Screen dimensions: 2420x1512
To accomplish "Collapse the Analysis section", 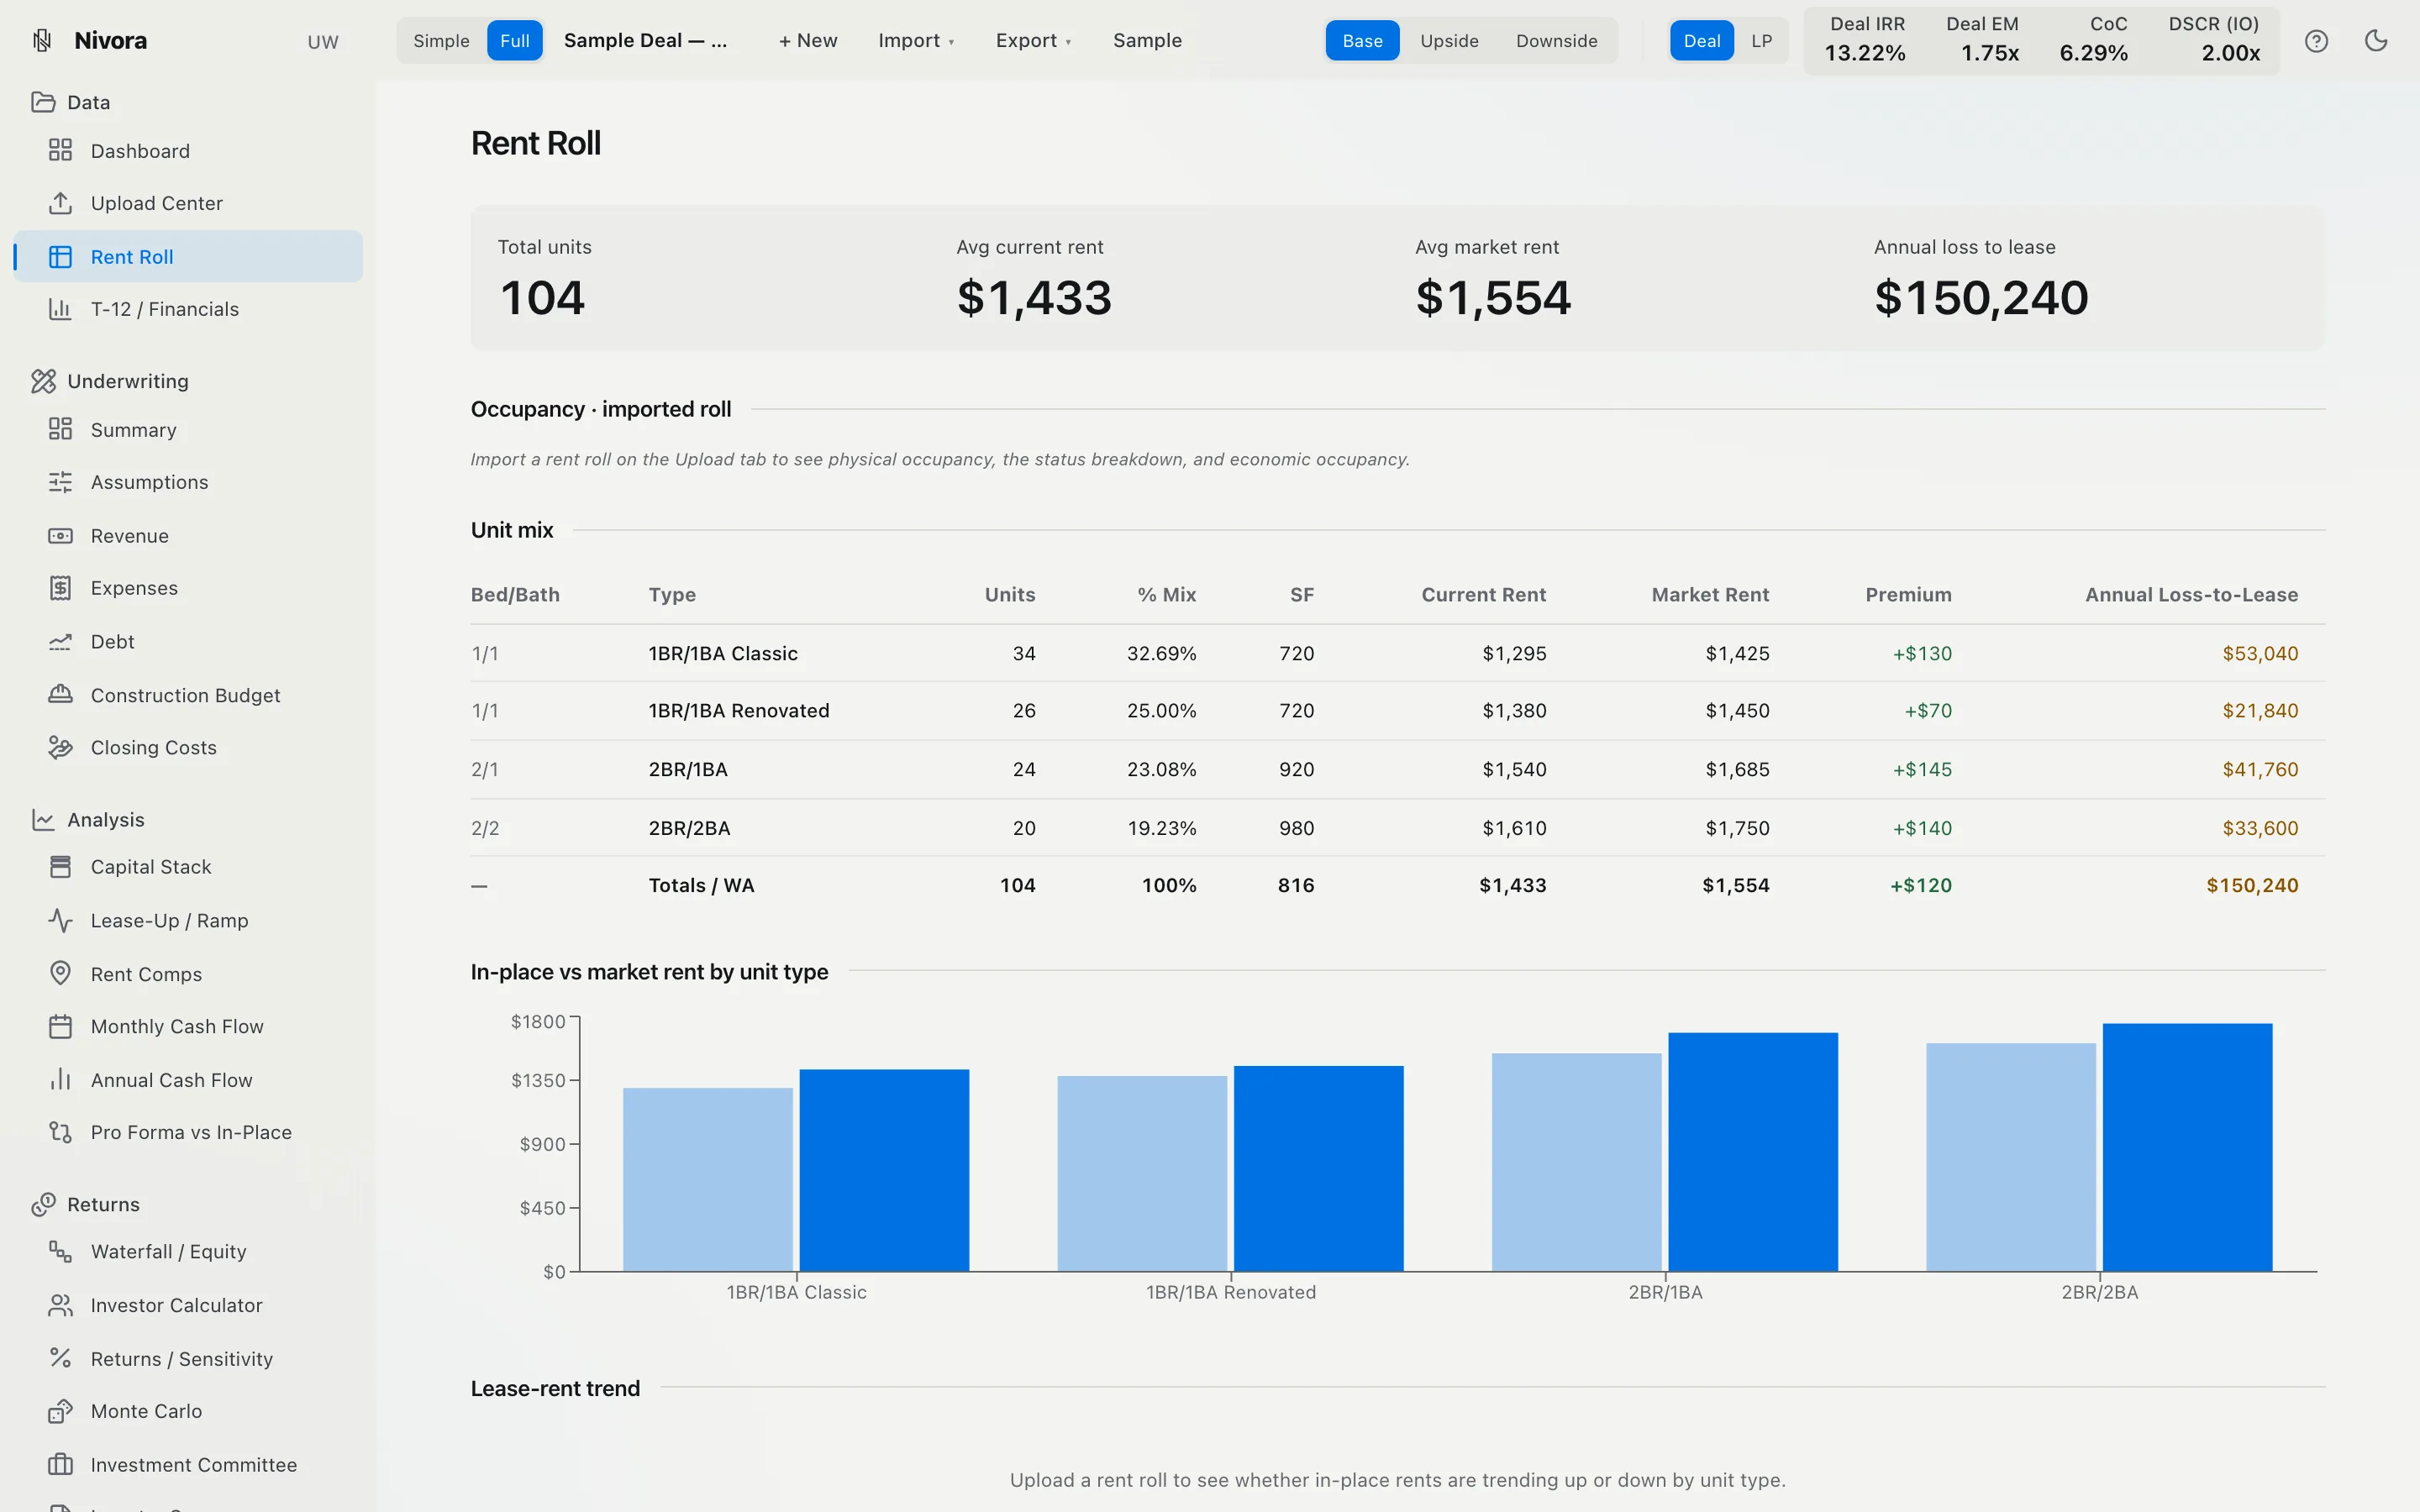I will click(x=88, y=819).
